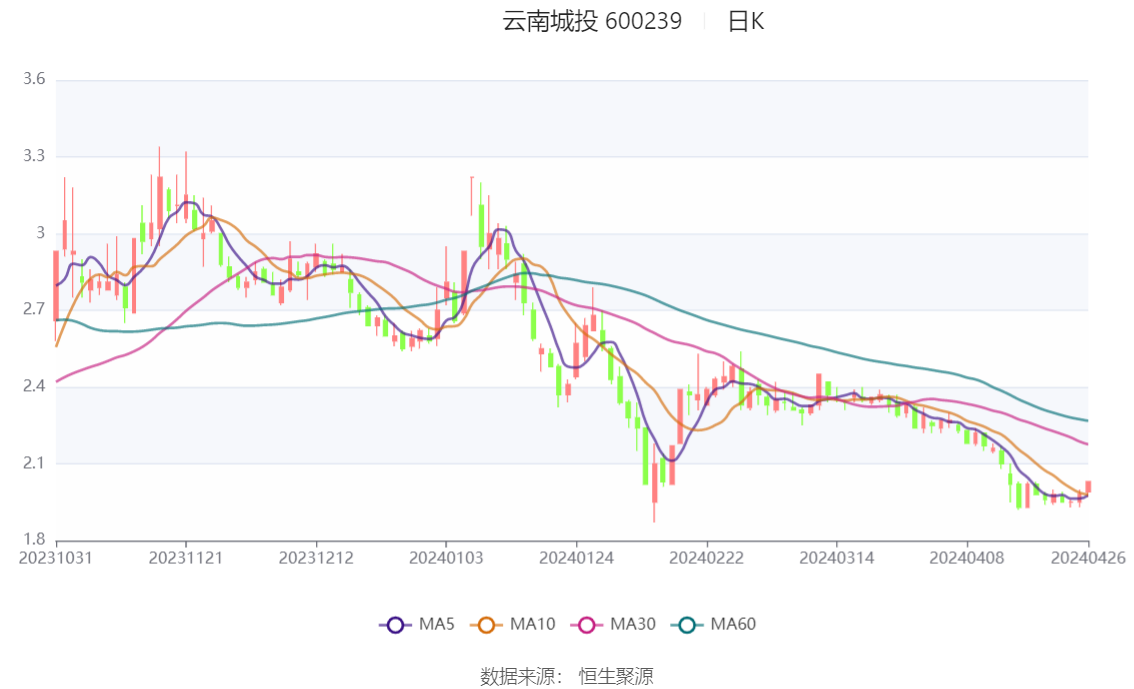The height and width of the screenshot is (689, 1134).
Task: Click the 20231121 date axis label
Action: 186,558
